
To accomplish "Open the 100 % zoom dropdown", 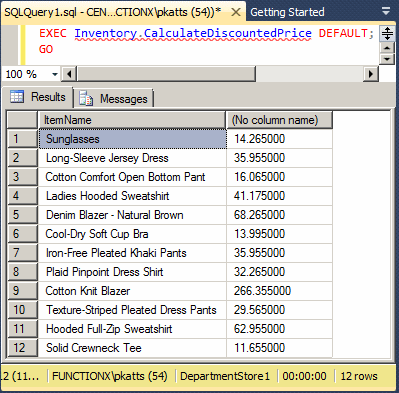I will [55, 74].
